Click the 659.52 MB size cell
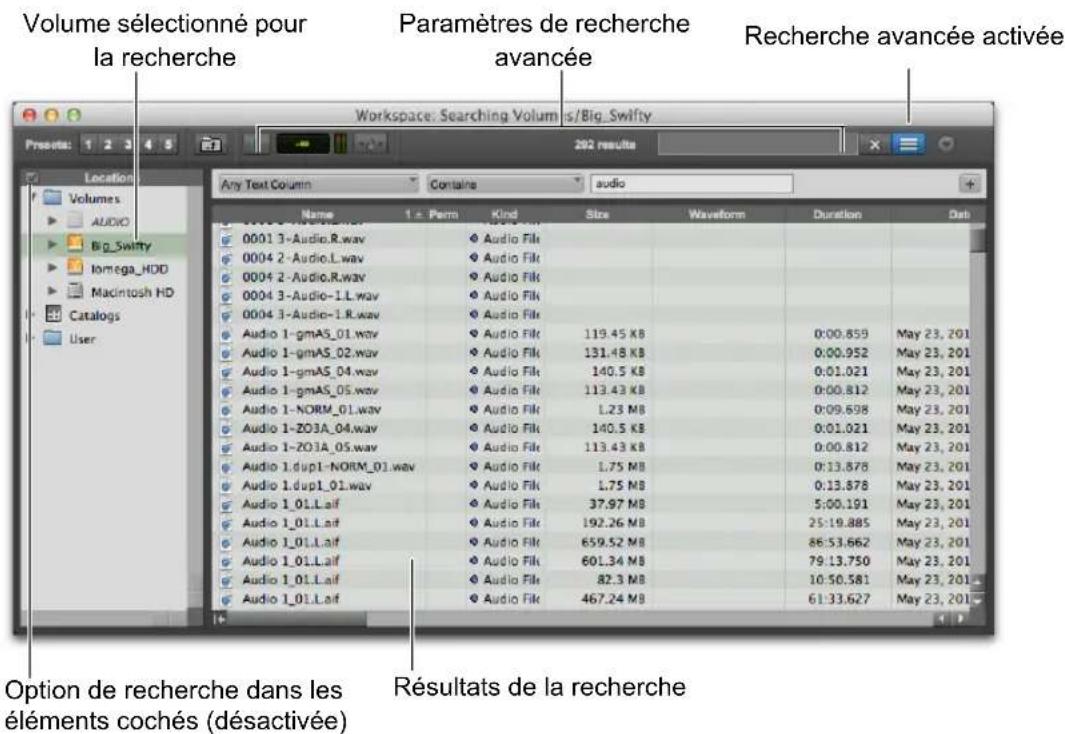The image size is (1065, 734). tap(612, 543)
